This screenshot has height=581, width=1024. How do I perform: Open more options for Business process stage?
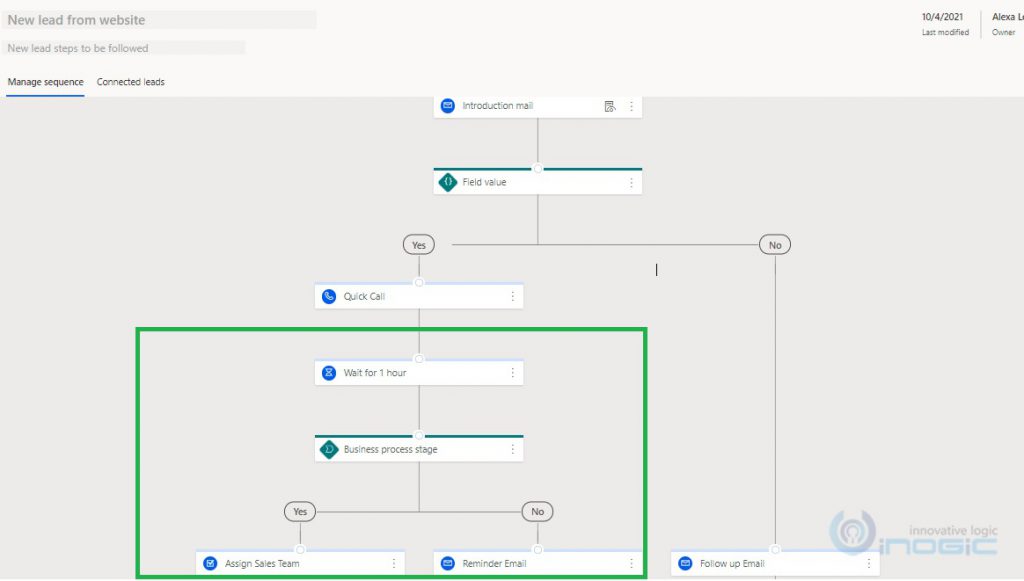[513, 449]
